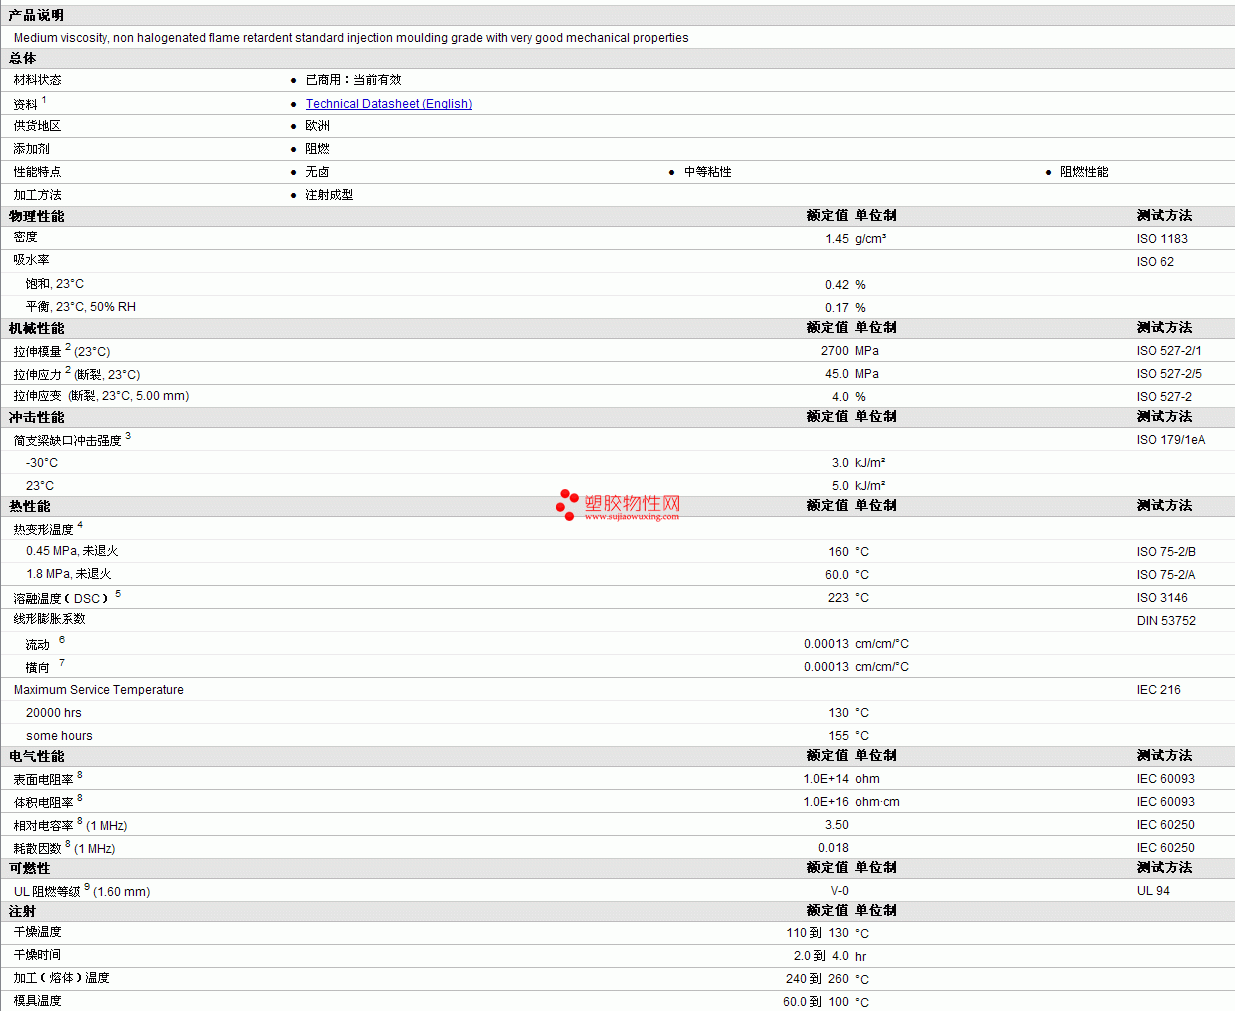Click the 冲击性能 section header
Viewport: 1235px width, 1011px height.
point(36,417)
